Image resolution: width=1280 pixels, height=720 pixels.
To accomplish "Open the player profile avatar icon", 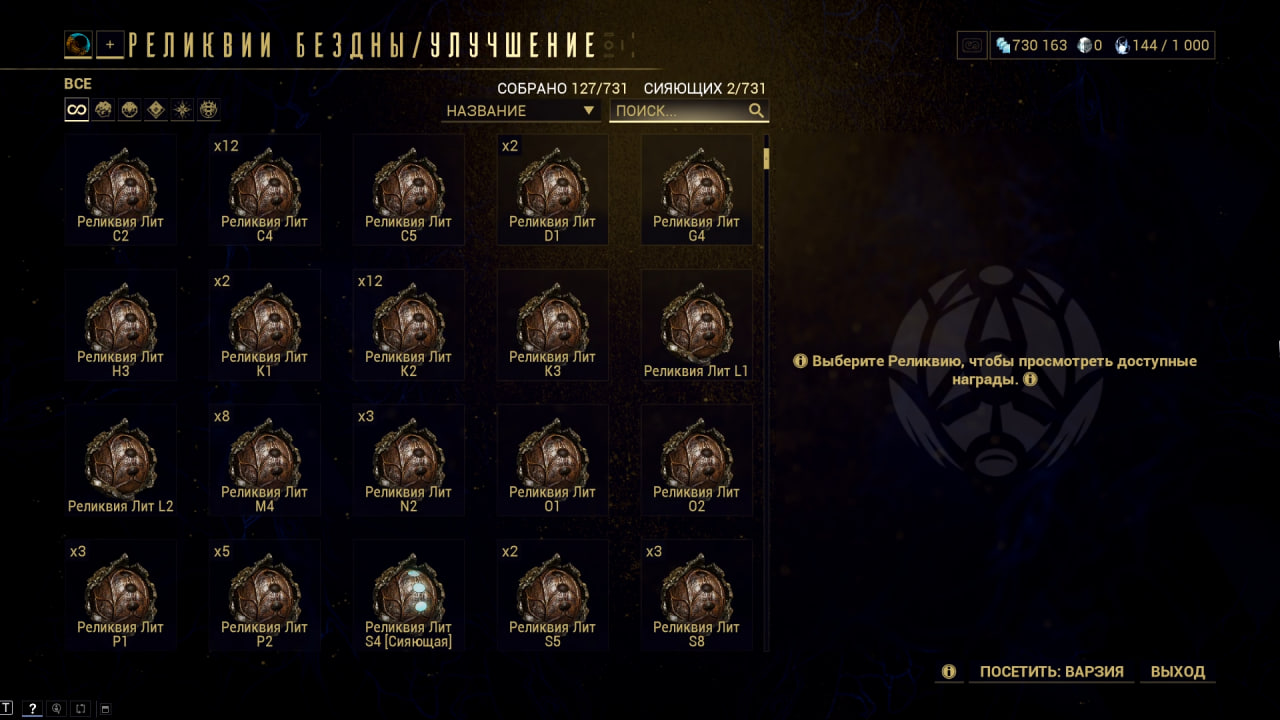I will pos(78,45).
